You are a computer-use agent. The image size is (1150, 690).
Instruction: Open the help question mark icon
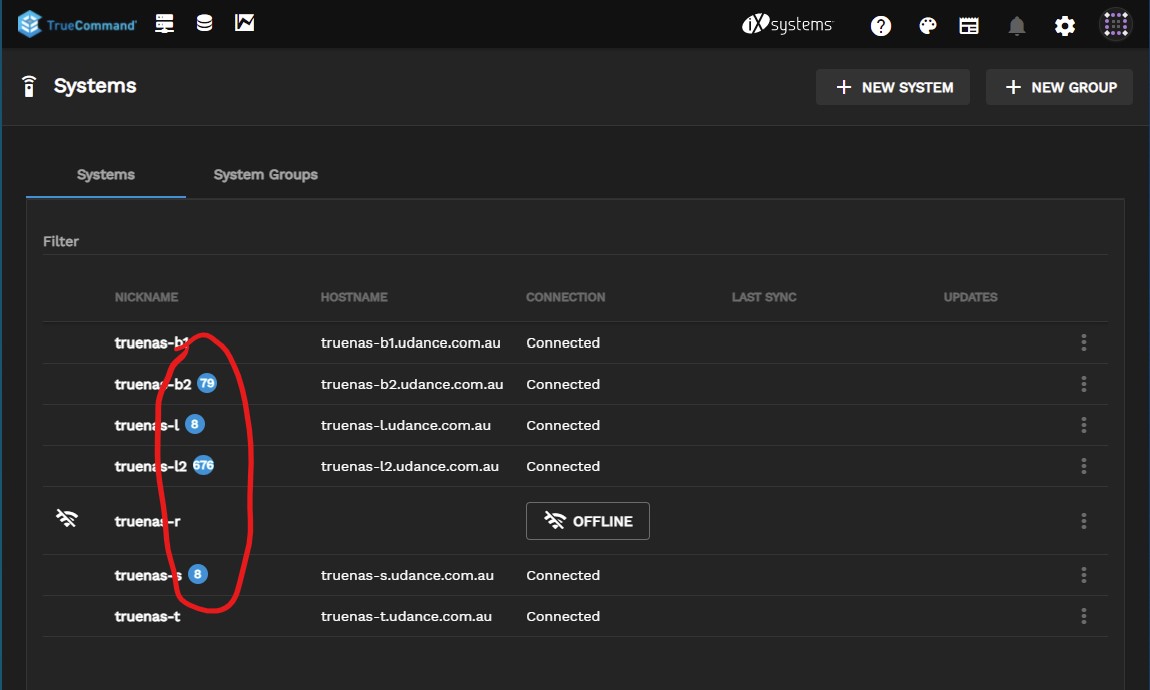pos(881,26)
